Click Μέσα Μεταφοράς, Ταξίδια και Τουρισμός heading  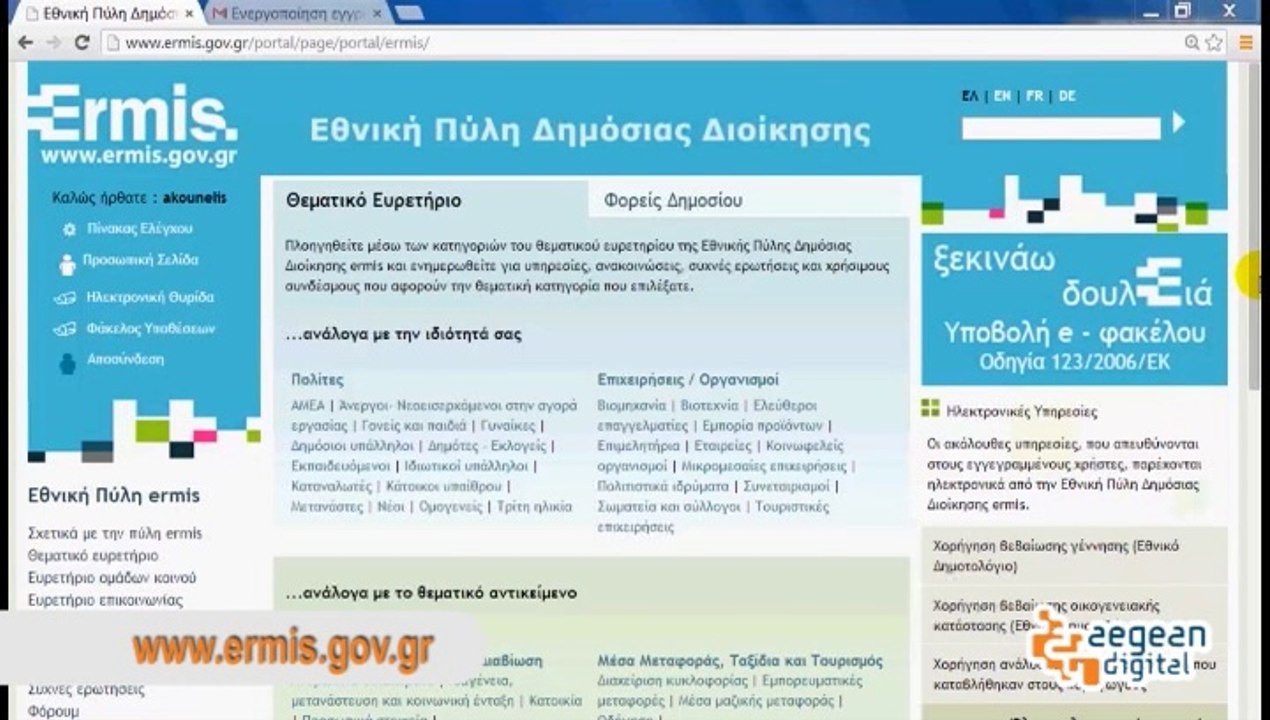point(740,661)
